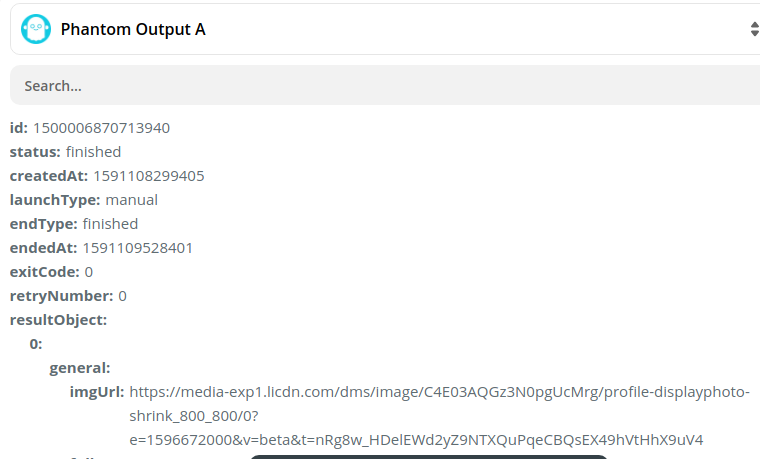Click the Phantombuster ghost icon
The image size is (760, 459).
click(x=36, y=29)
